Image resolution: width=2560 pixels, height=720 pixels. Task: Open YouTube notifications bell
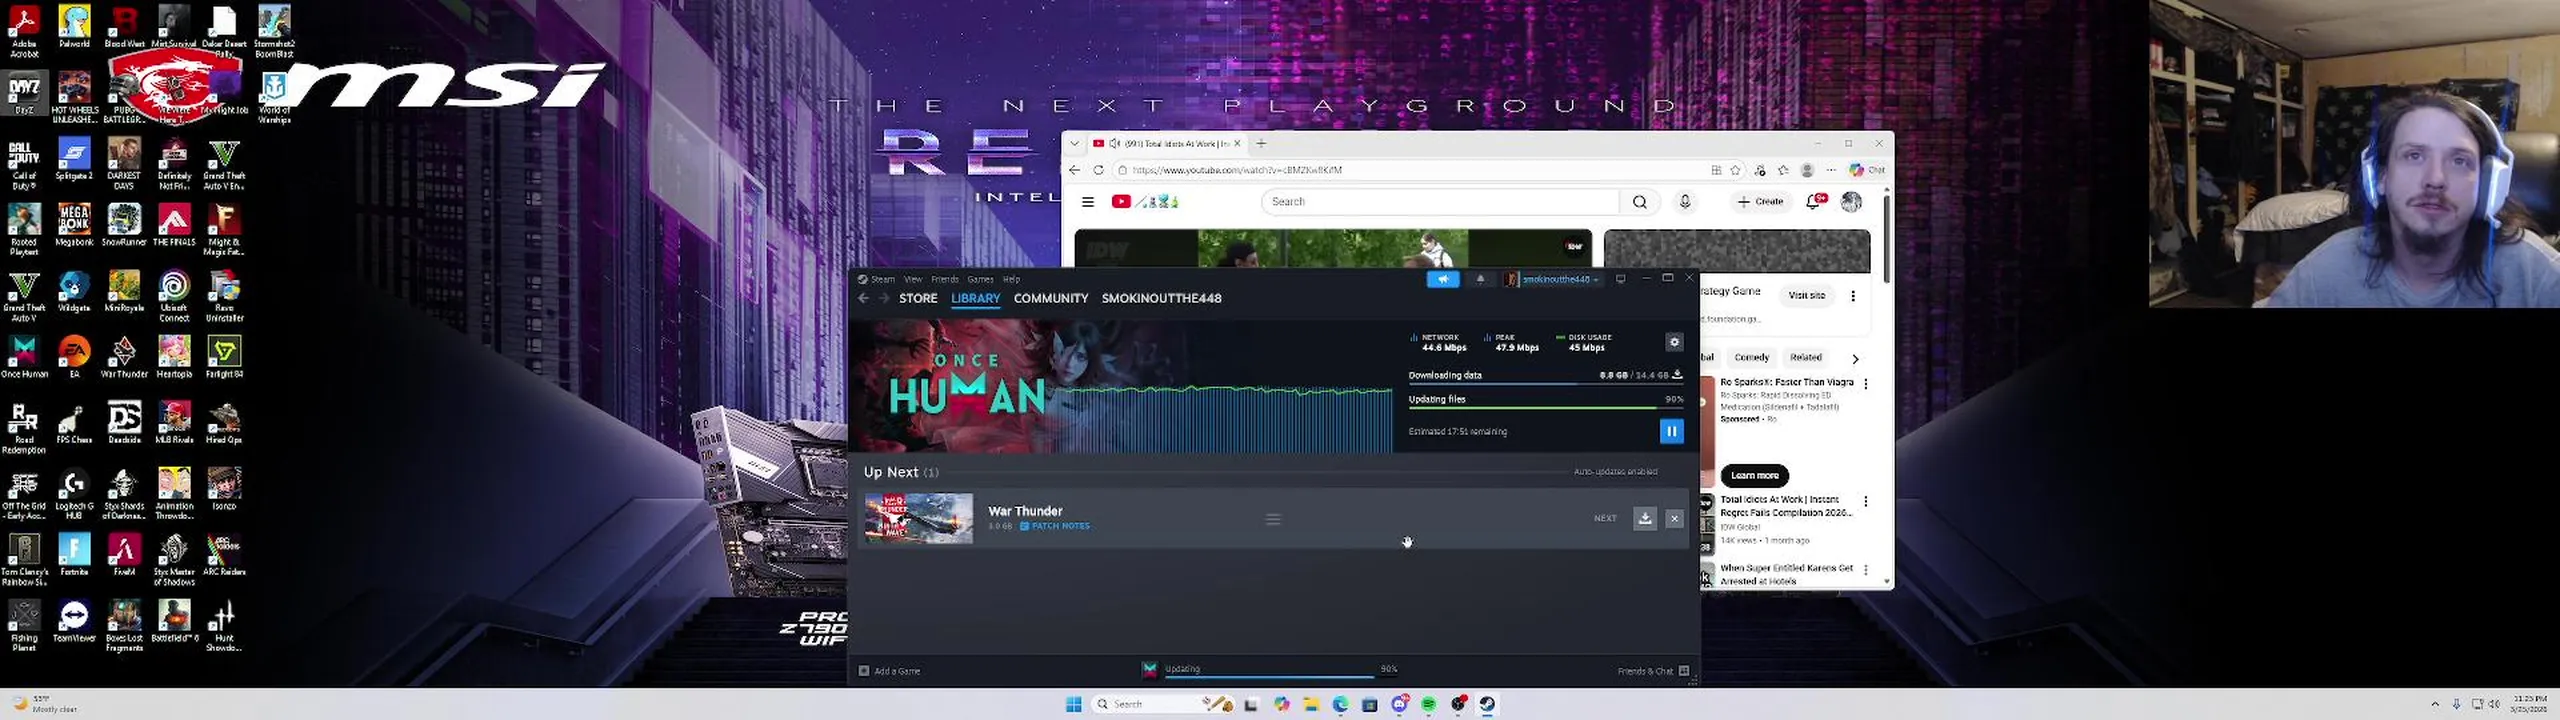[1814, 201]
